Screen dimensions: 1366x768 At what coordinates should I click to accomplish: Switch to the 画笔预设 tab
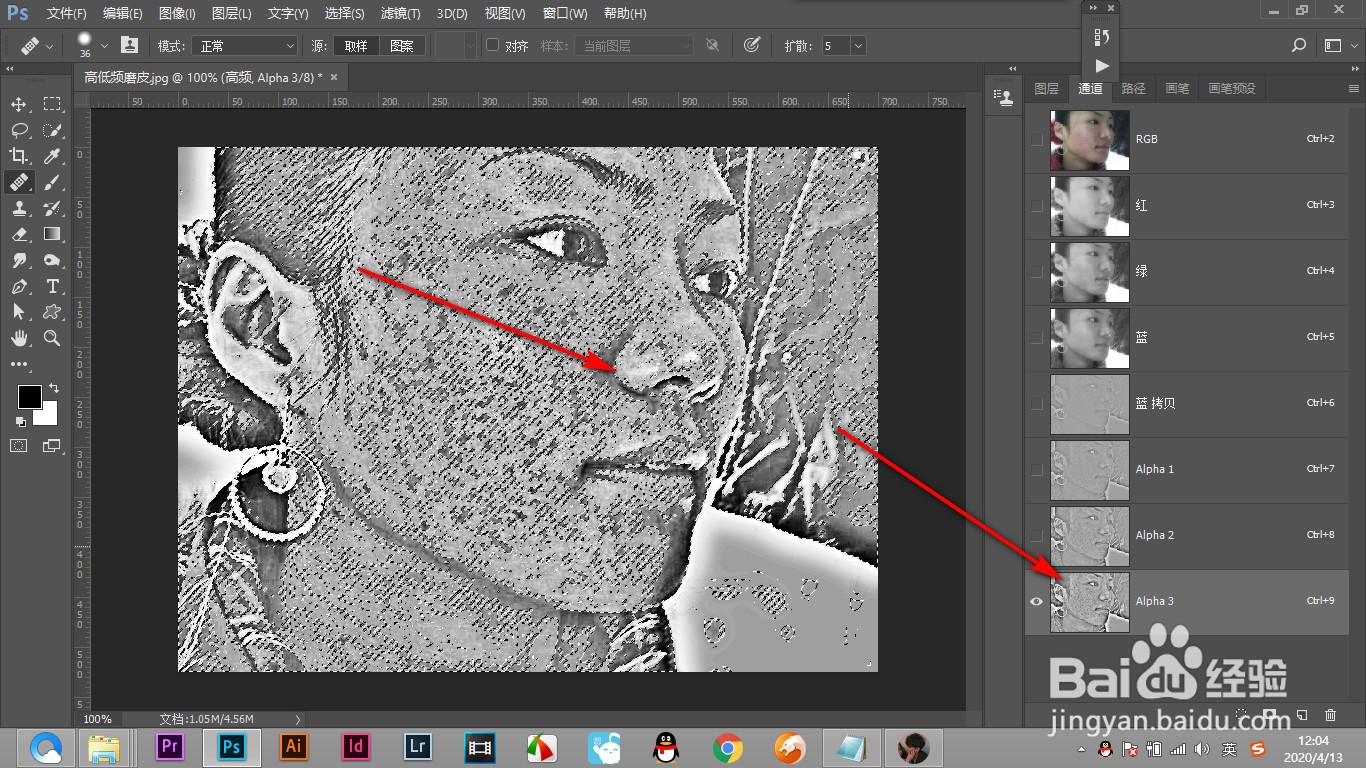tap(1231, 88)
